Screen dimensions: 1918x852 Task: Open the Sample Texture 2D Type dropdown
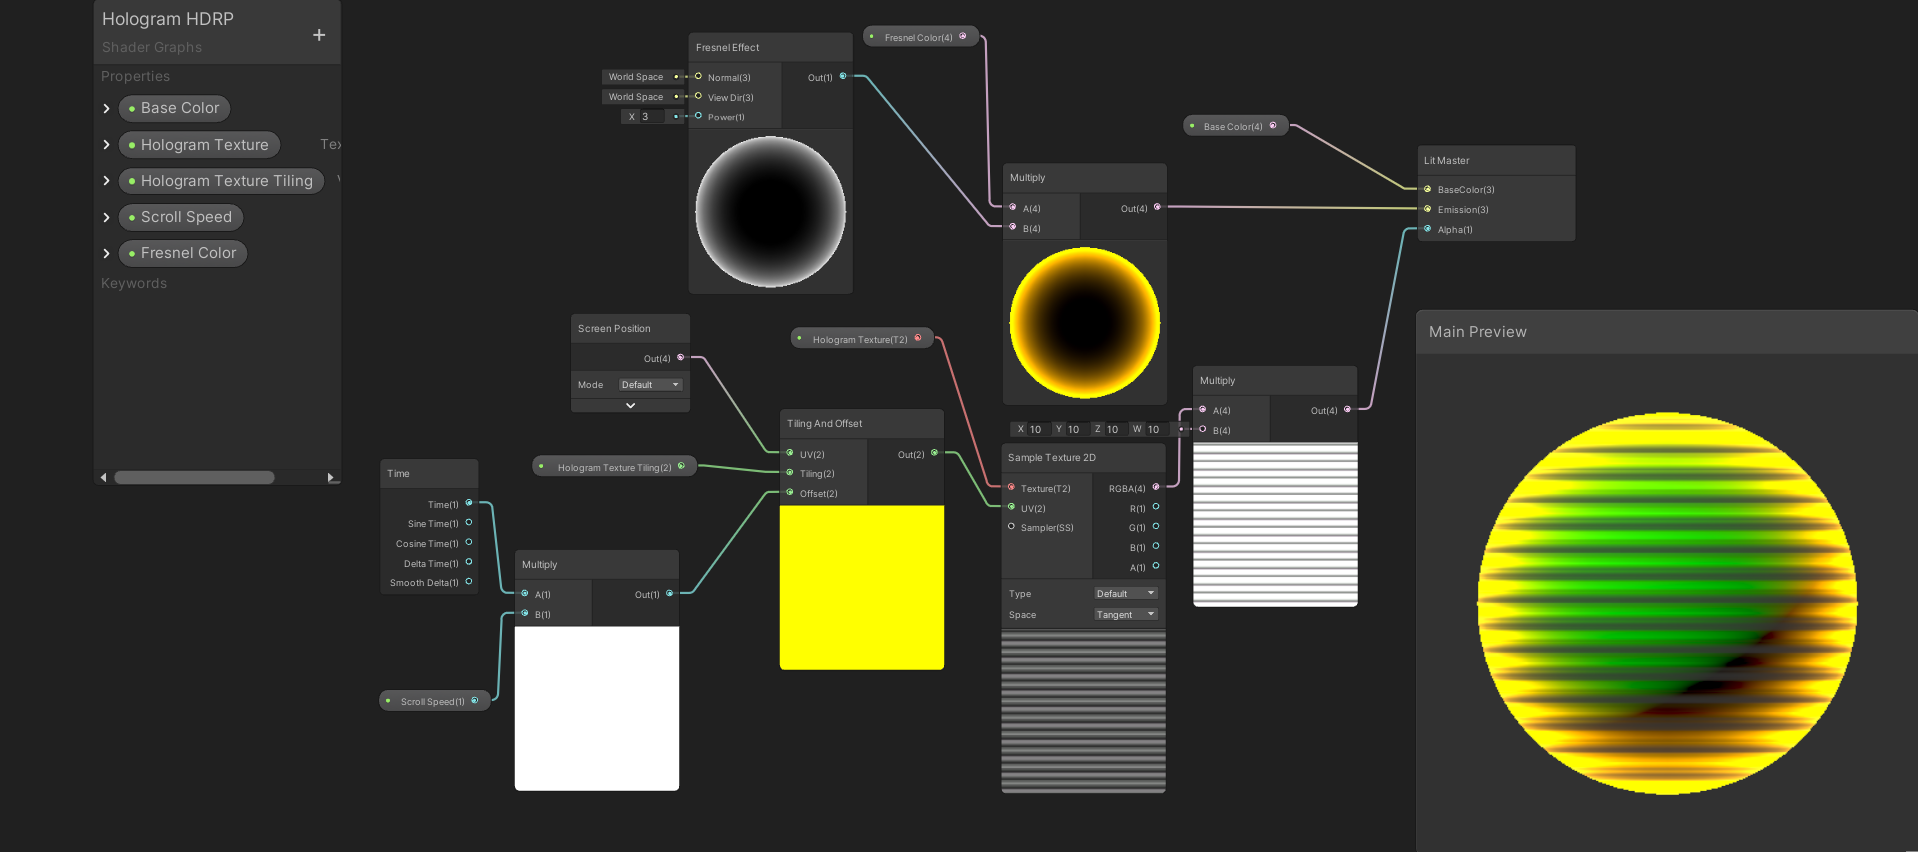click(1125, 594)
